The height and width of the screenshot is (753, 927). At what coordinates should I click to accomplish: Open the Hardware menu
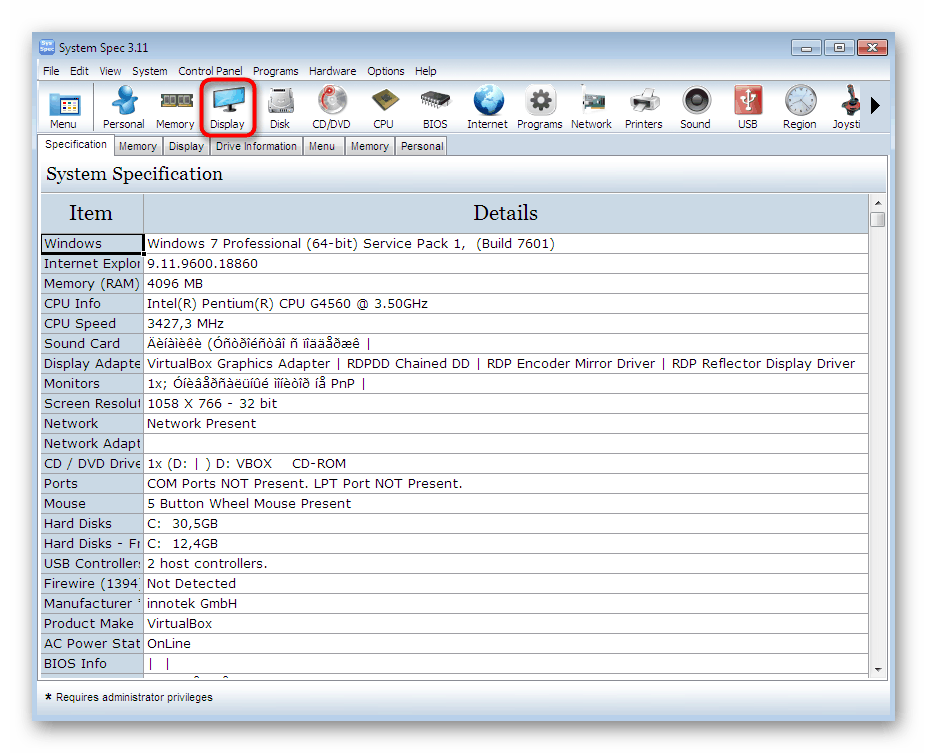(332, 71)
